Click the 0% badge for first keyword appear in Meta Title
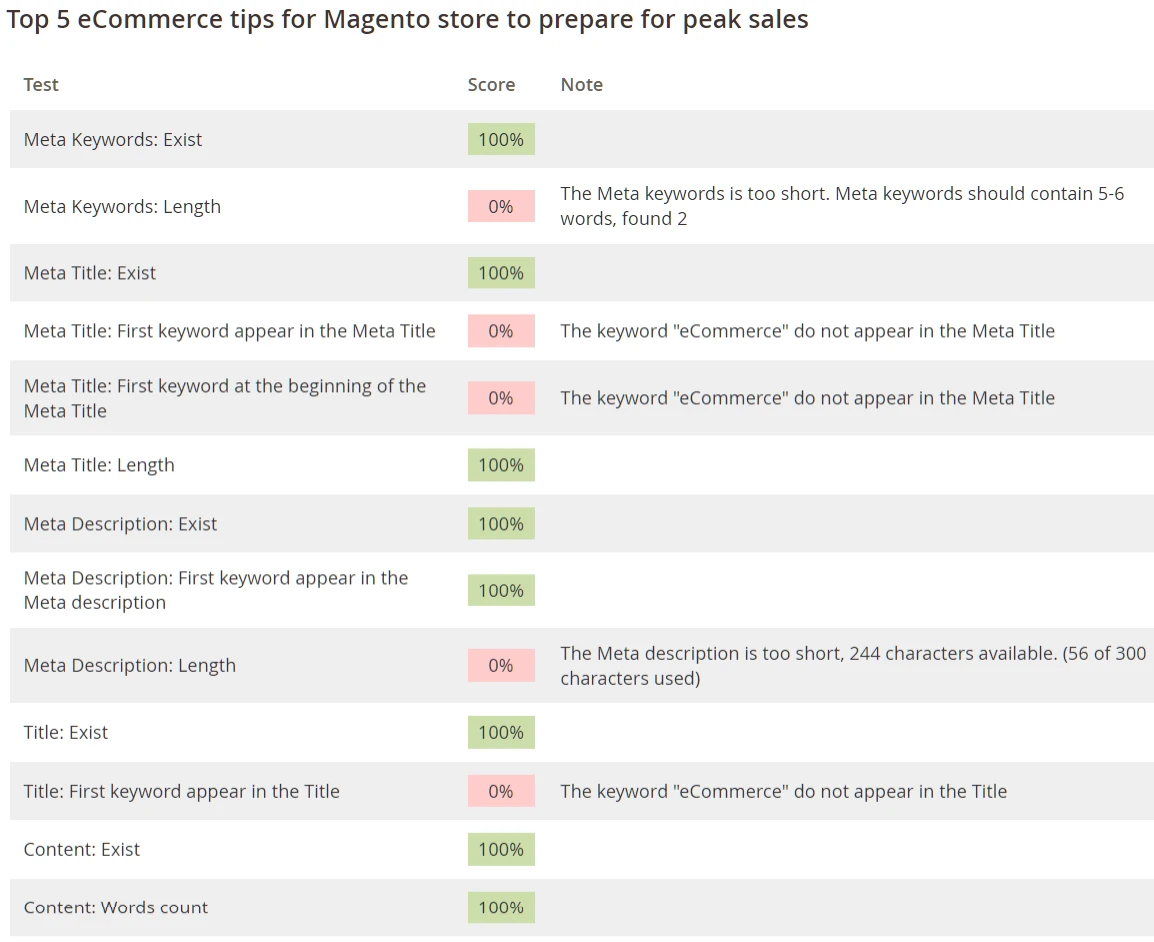Viewport: 1154px width, 942px height. point(501,331)
